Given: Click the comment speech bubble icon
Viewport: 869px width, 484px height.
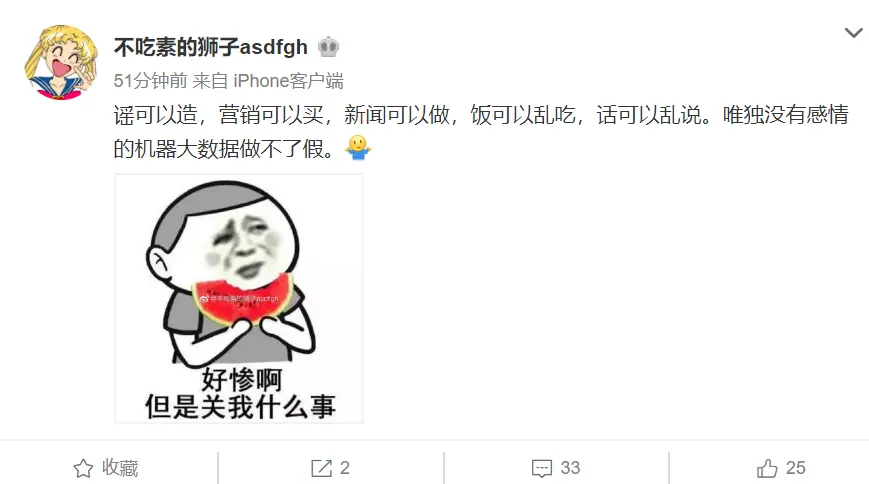Looking at the screenshot, I should 541,468.
